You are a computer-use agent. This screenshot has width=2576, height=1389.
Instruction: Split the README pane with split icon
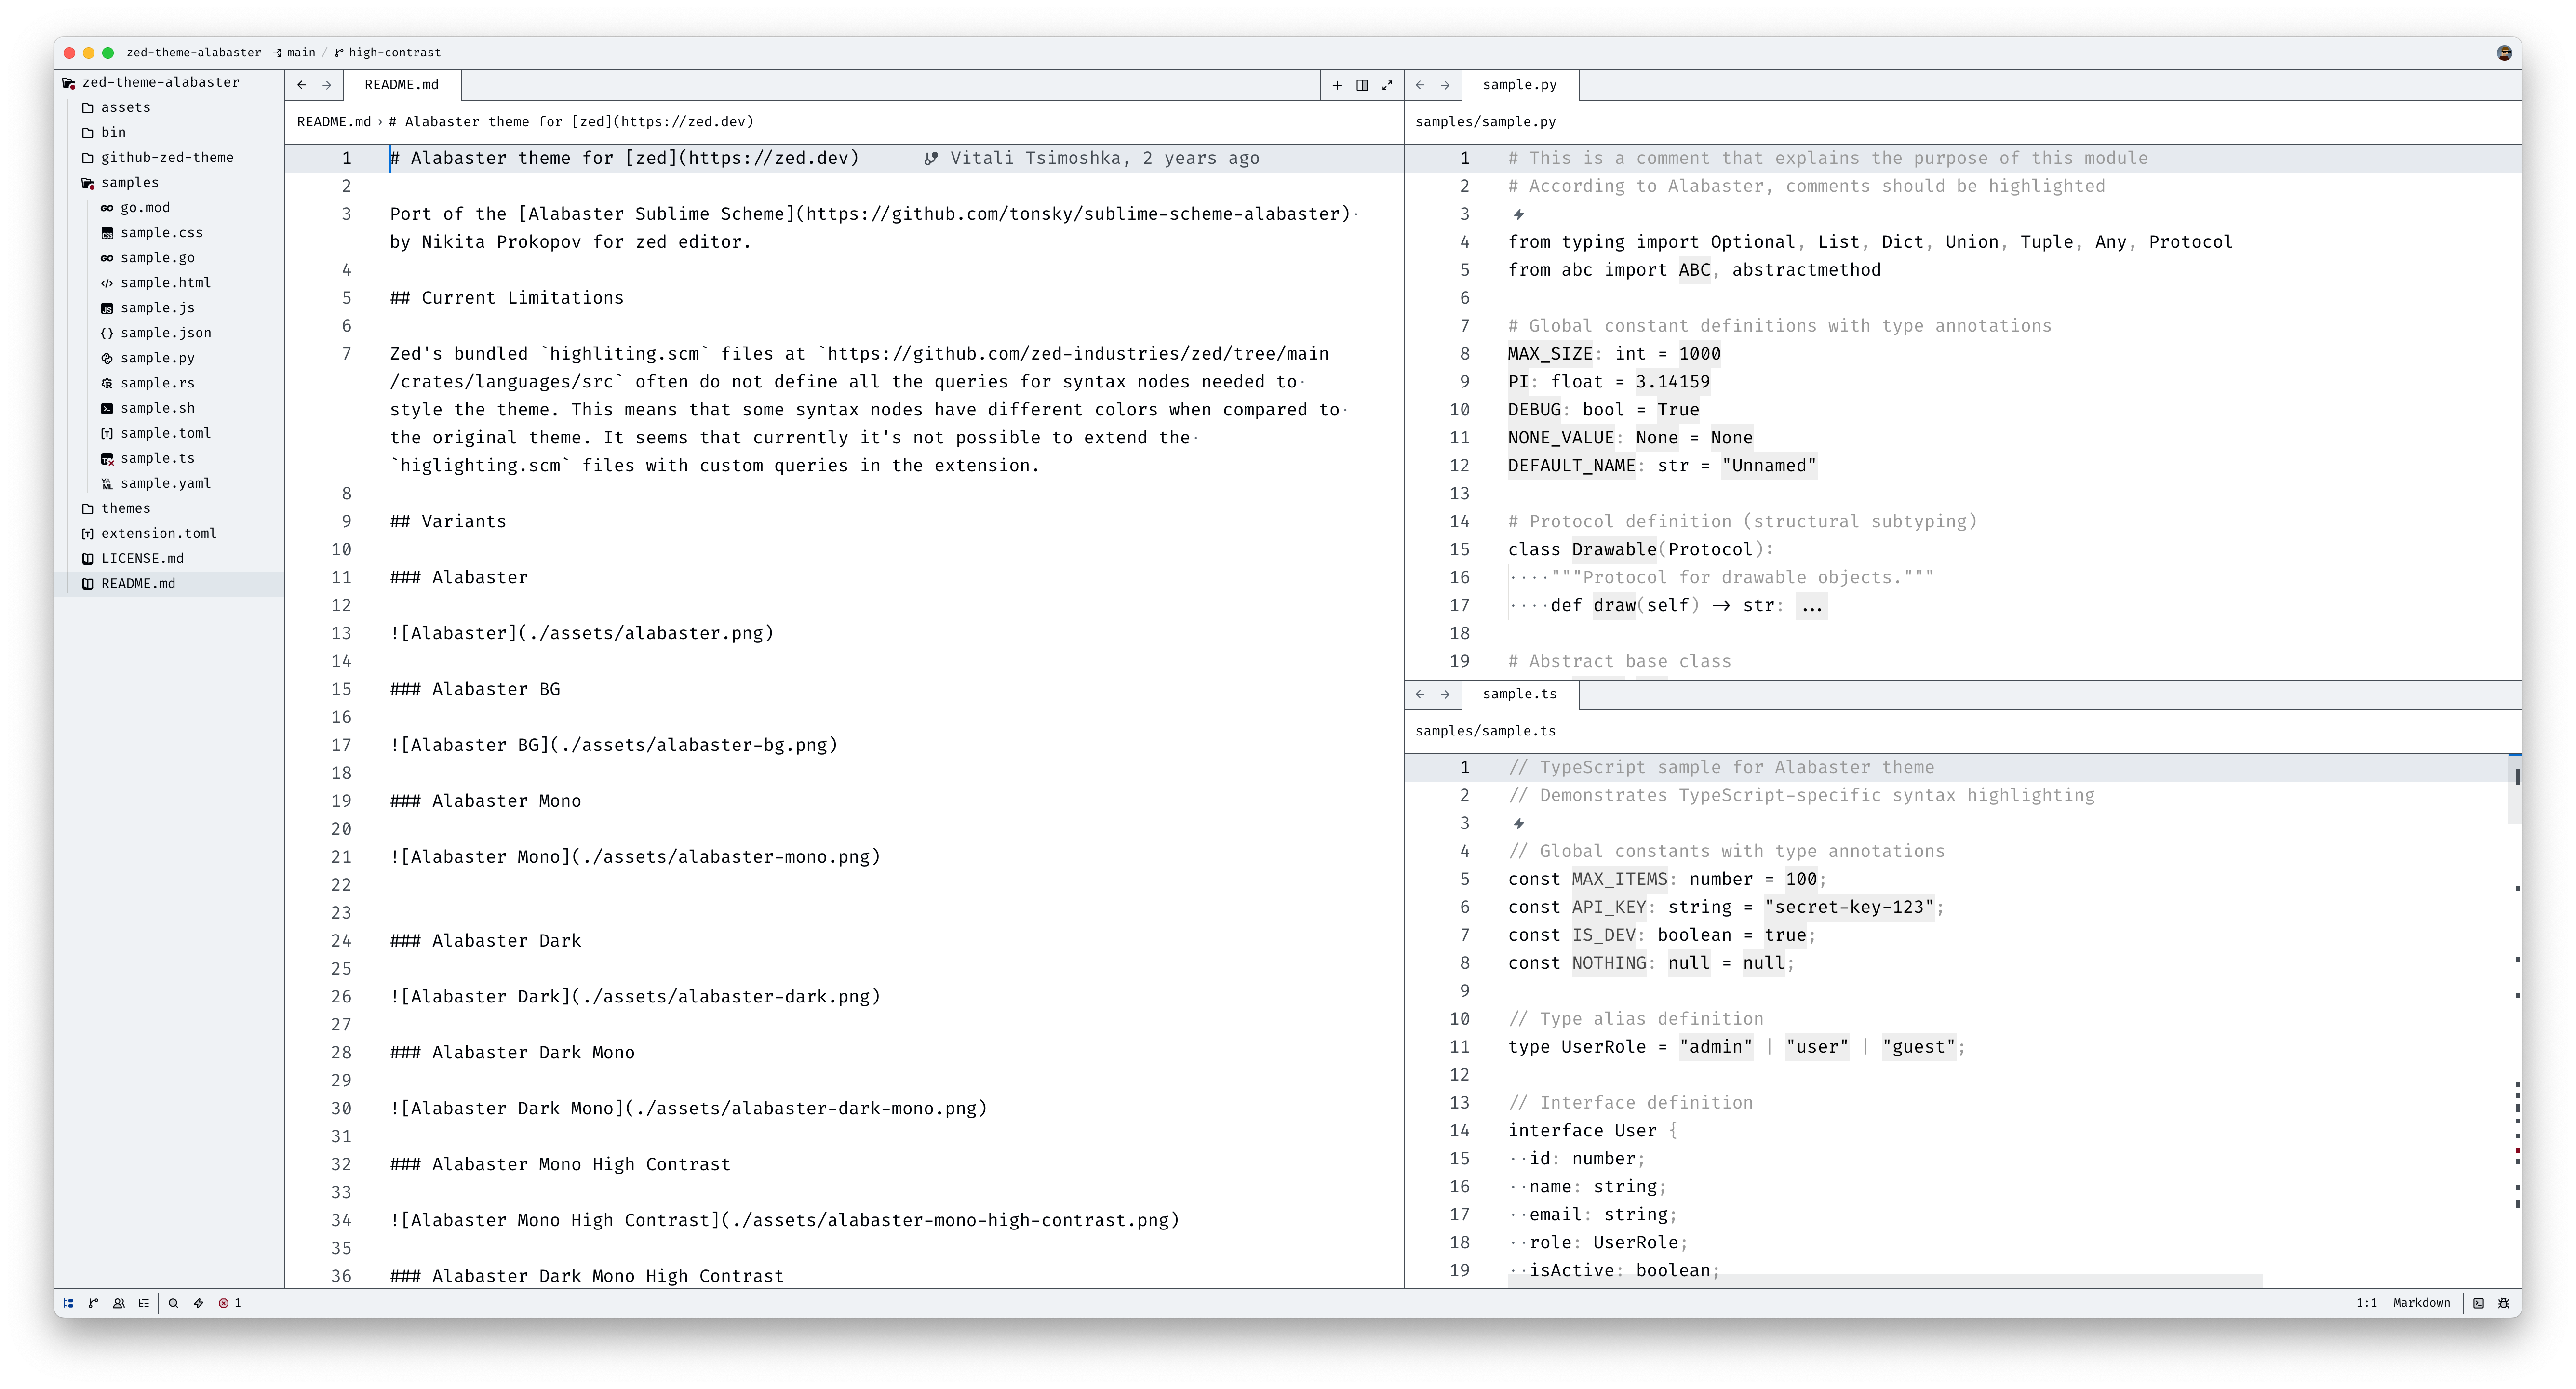click(x=1362, y=85)
